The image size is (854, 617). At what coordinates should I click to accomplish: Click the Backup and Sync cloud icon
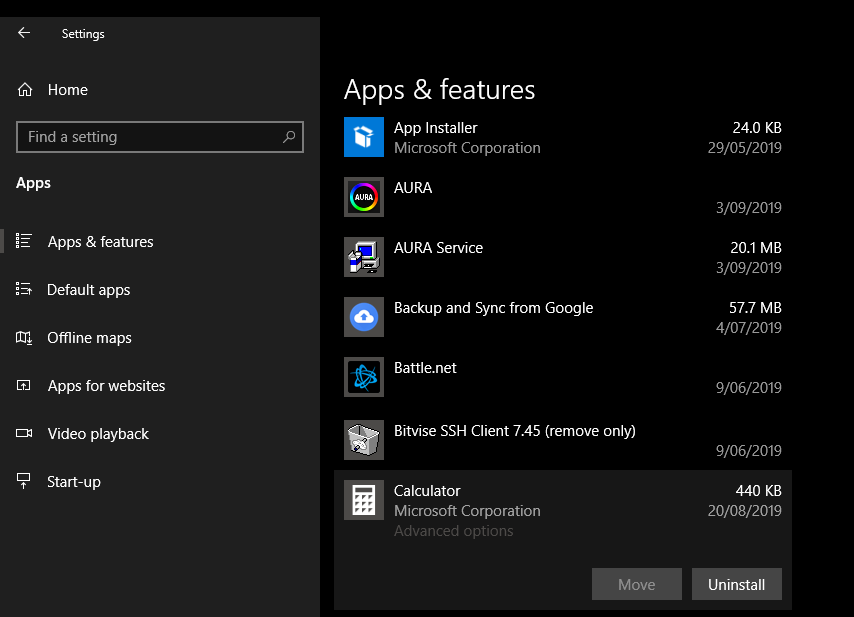click(364, 317)
